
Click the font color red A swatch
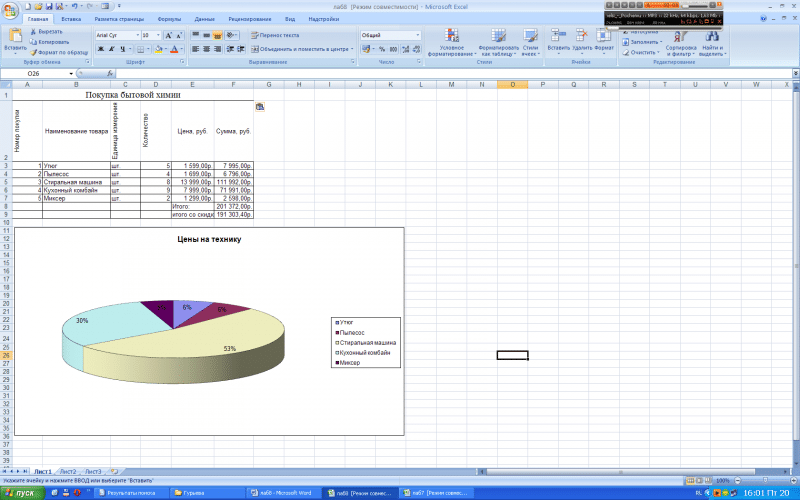(174, 49)
